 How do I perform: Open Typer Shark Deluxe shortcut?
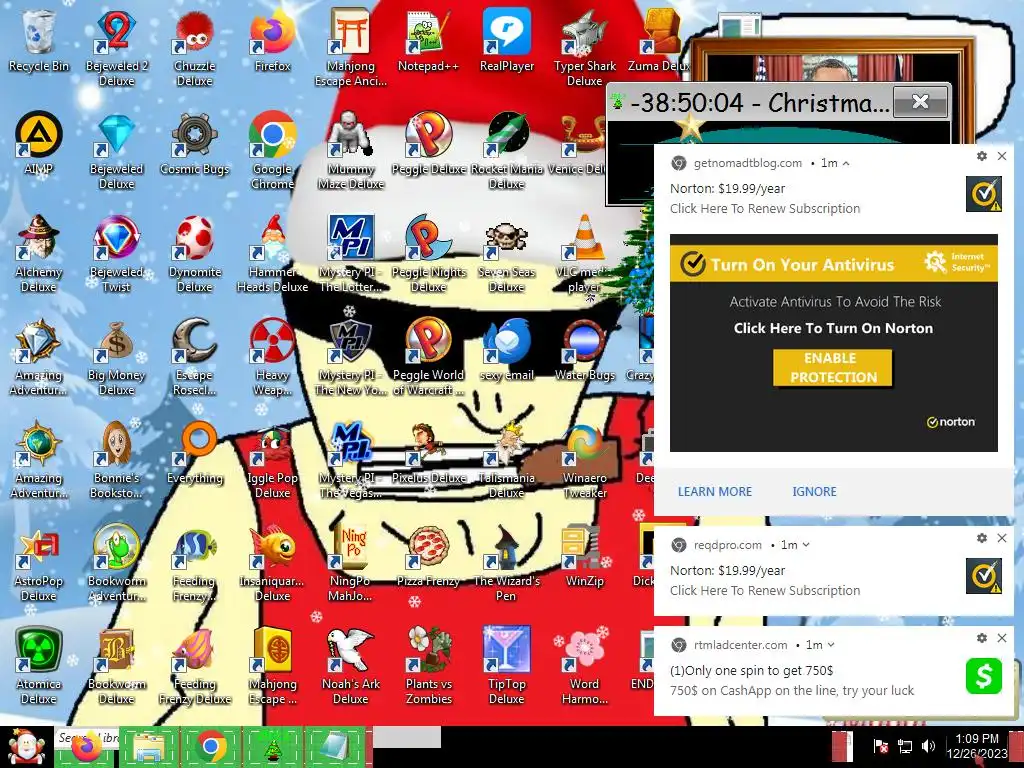point(584,48)
